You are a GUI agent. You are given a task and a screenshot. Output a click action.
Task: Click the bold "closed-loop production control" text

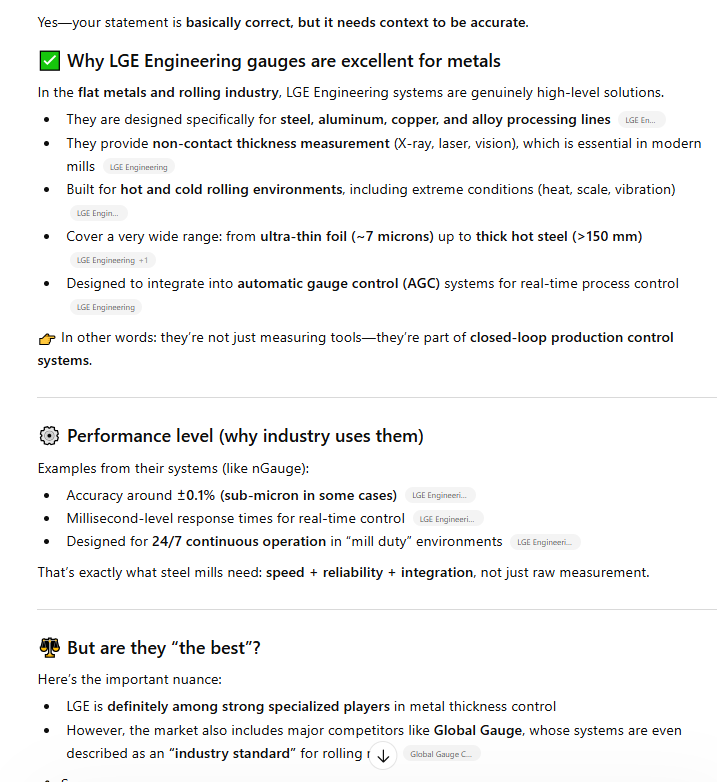coord(572,337)
